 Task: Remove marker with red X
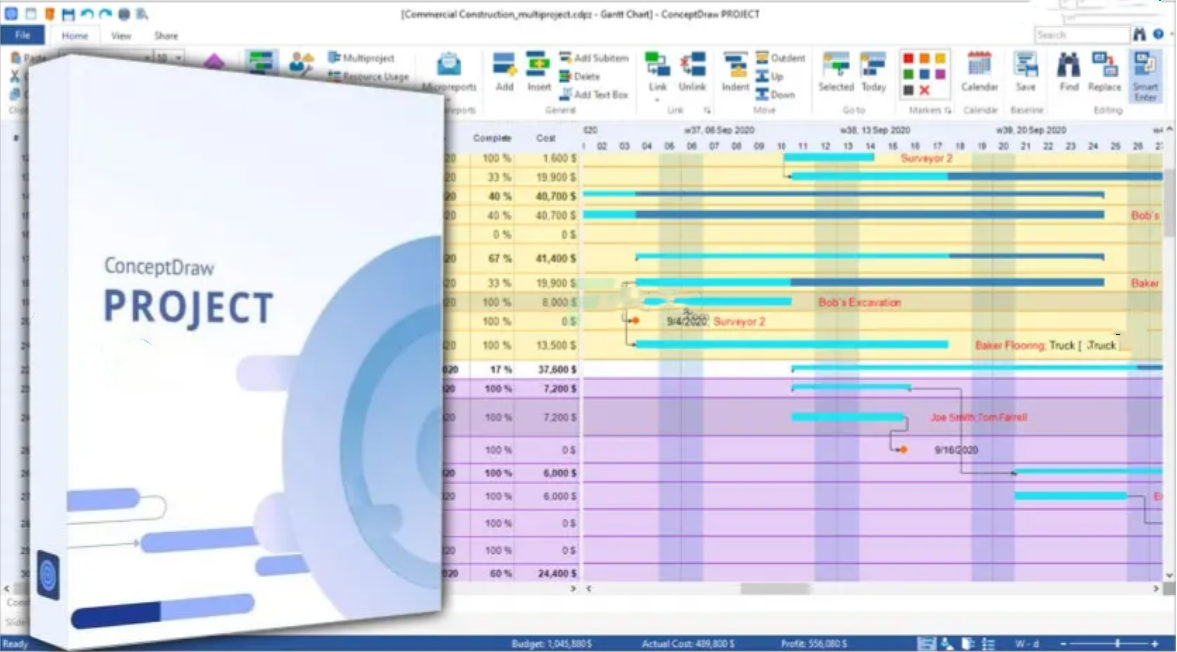(924, 91)
